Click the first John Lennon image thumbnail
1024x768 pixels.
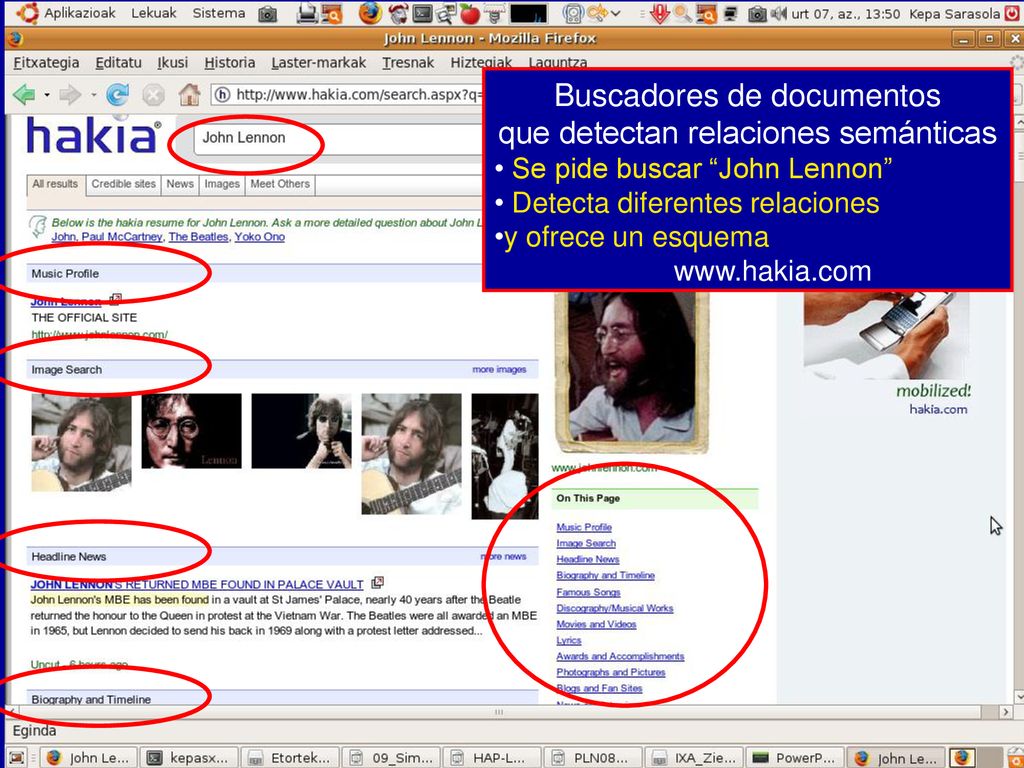click(81, 442)
